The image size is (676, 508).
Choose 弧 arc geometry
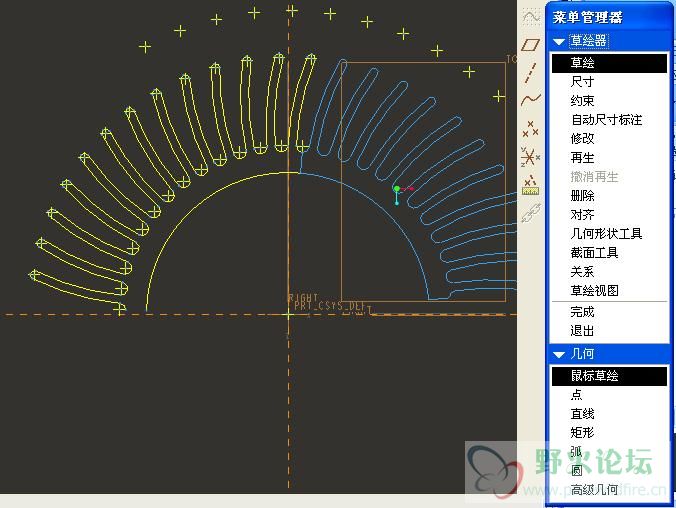[x=609, y=451]
